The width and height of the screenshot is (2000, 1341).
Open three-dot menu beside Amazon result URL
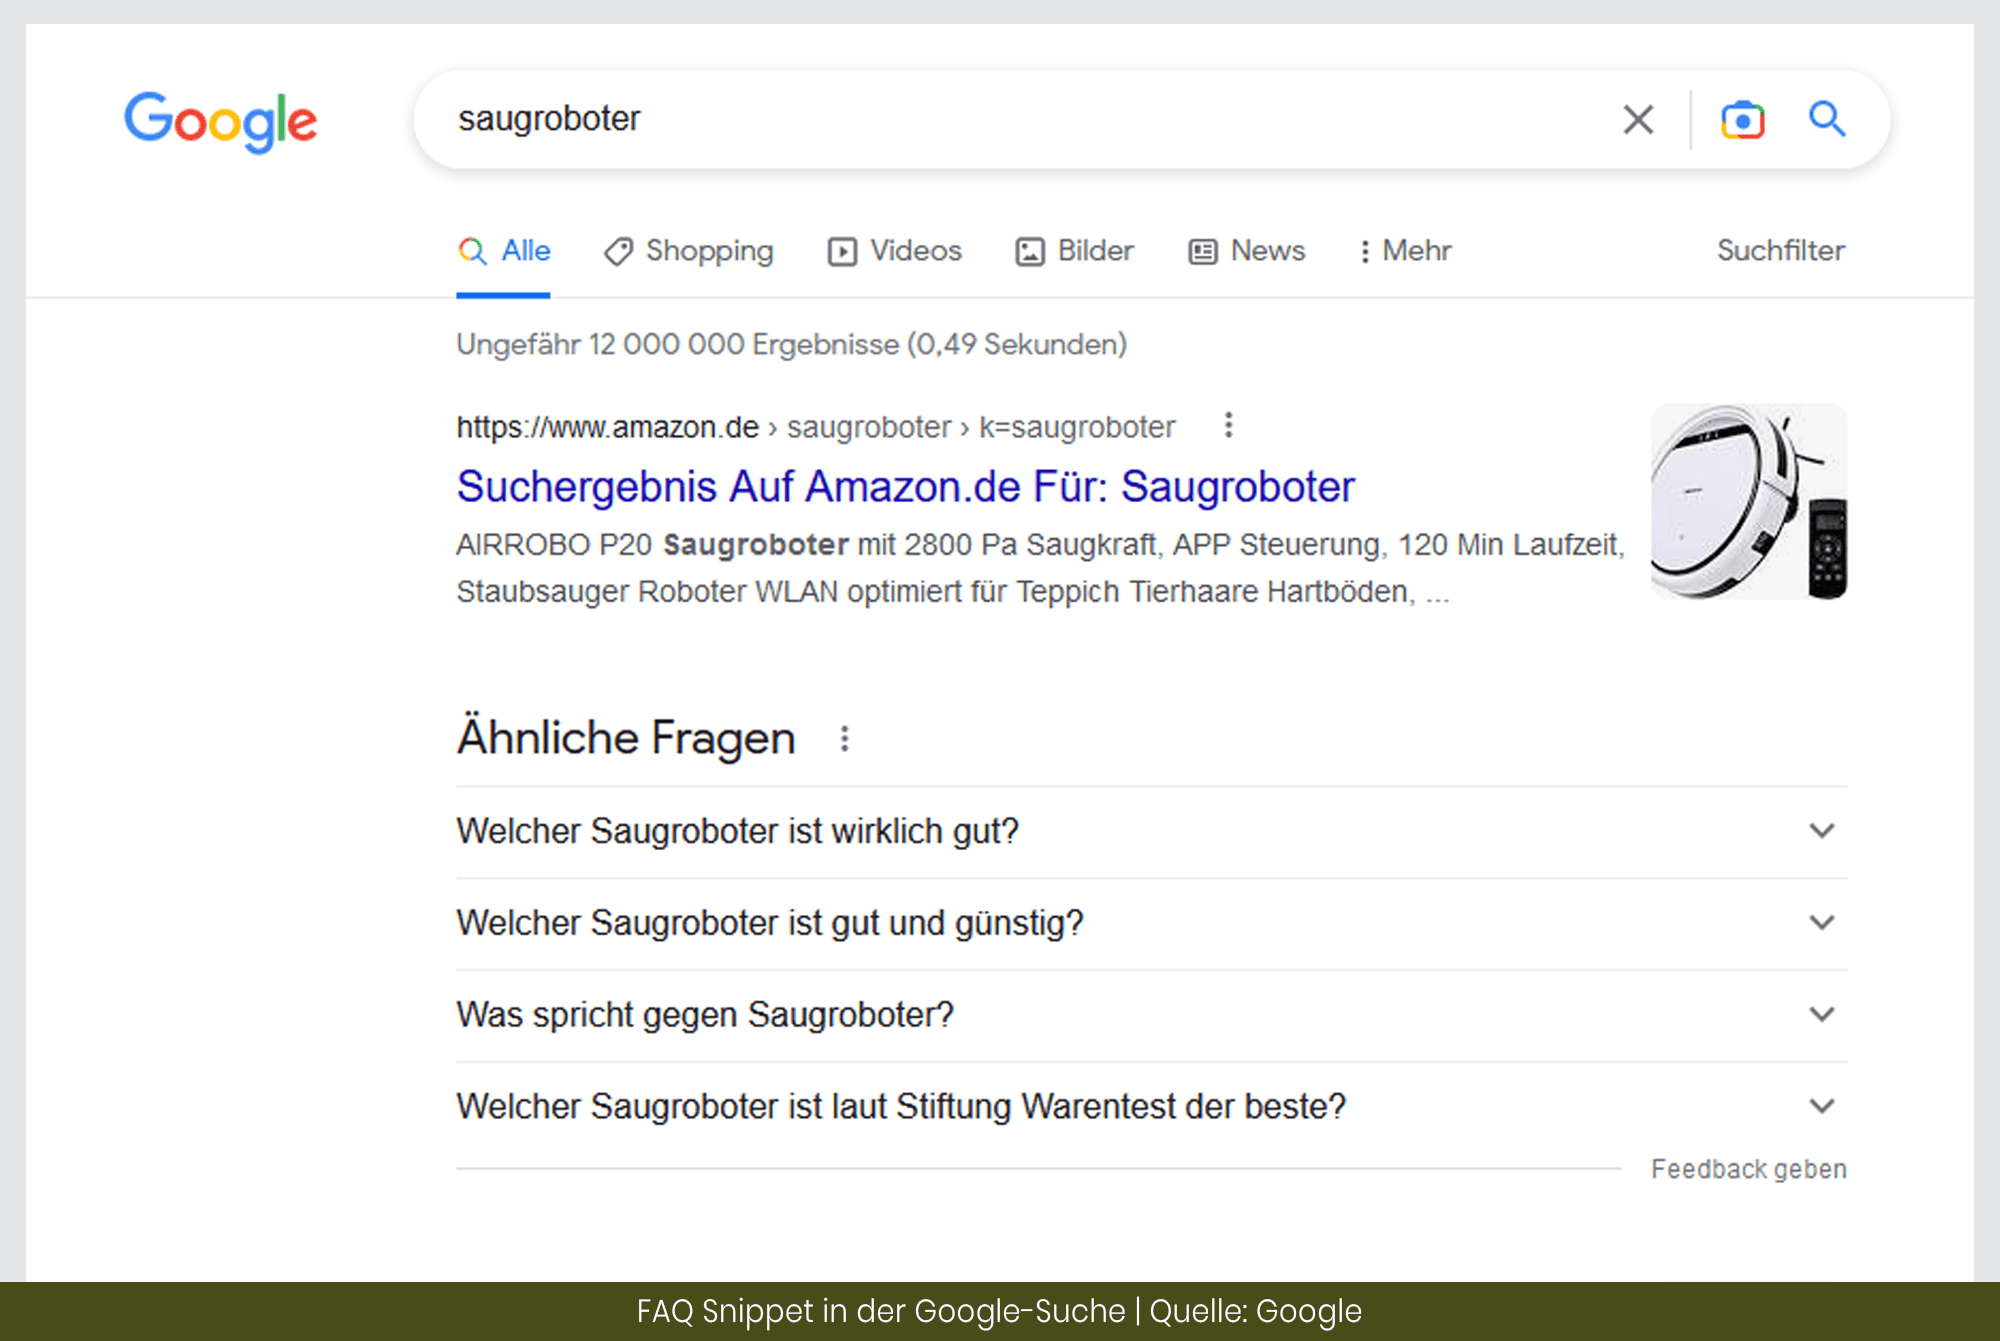pos(1229,426)
